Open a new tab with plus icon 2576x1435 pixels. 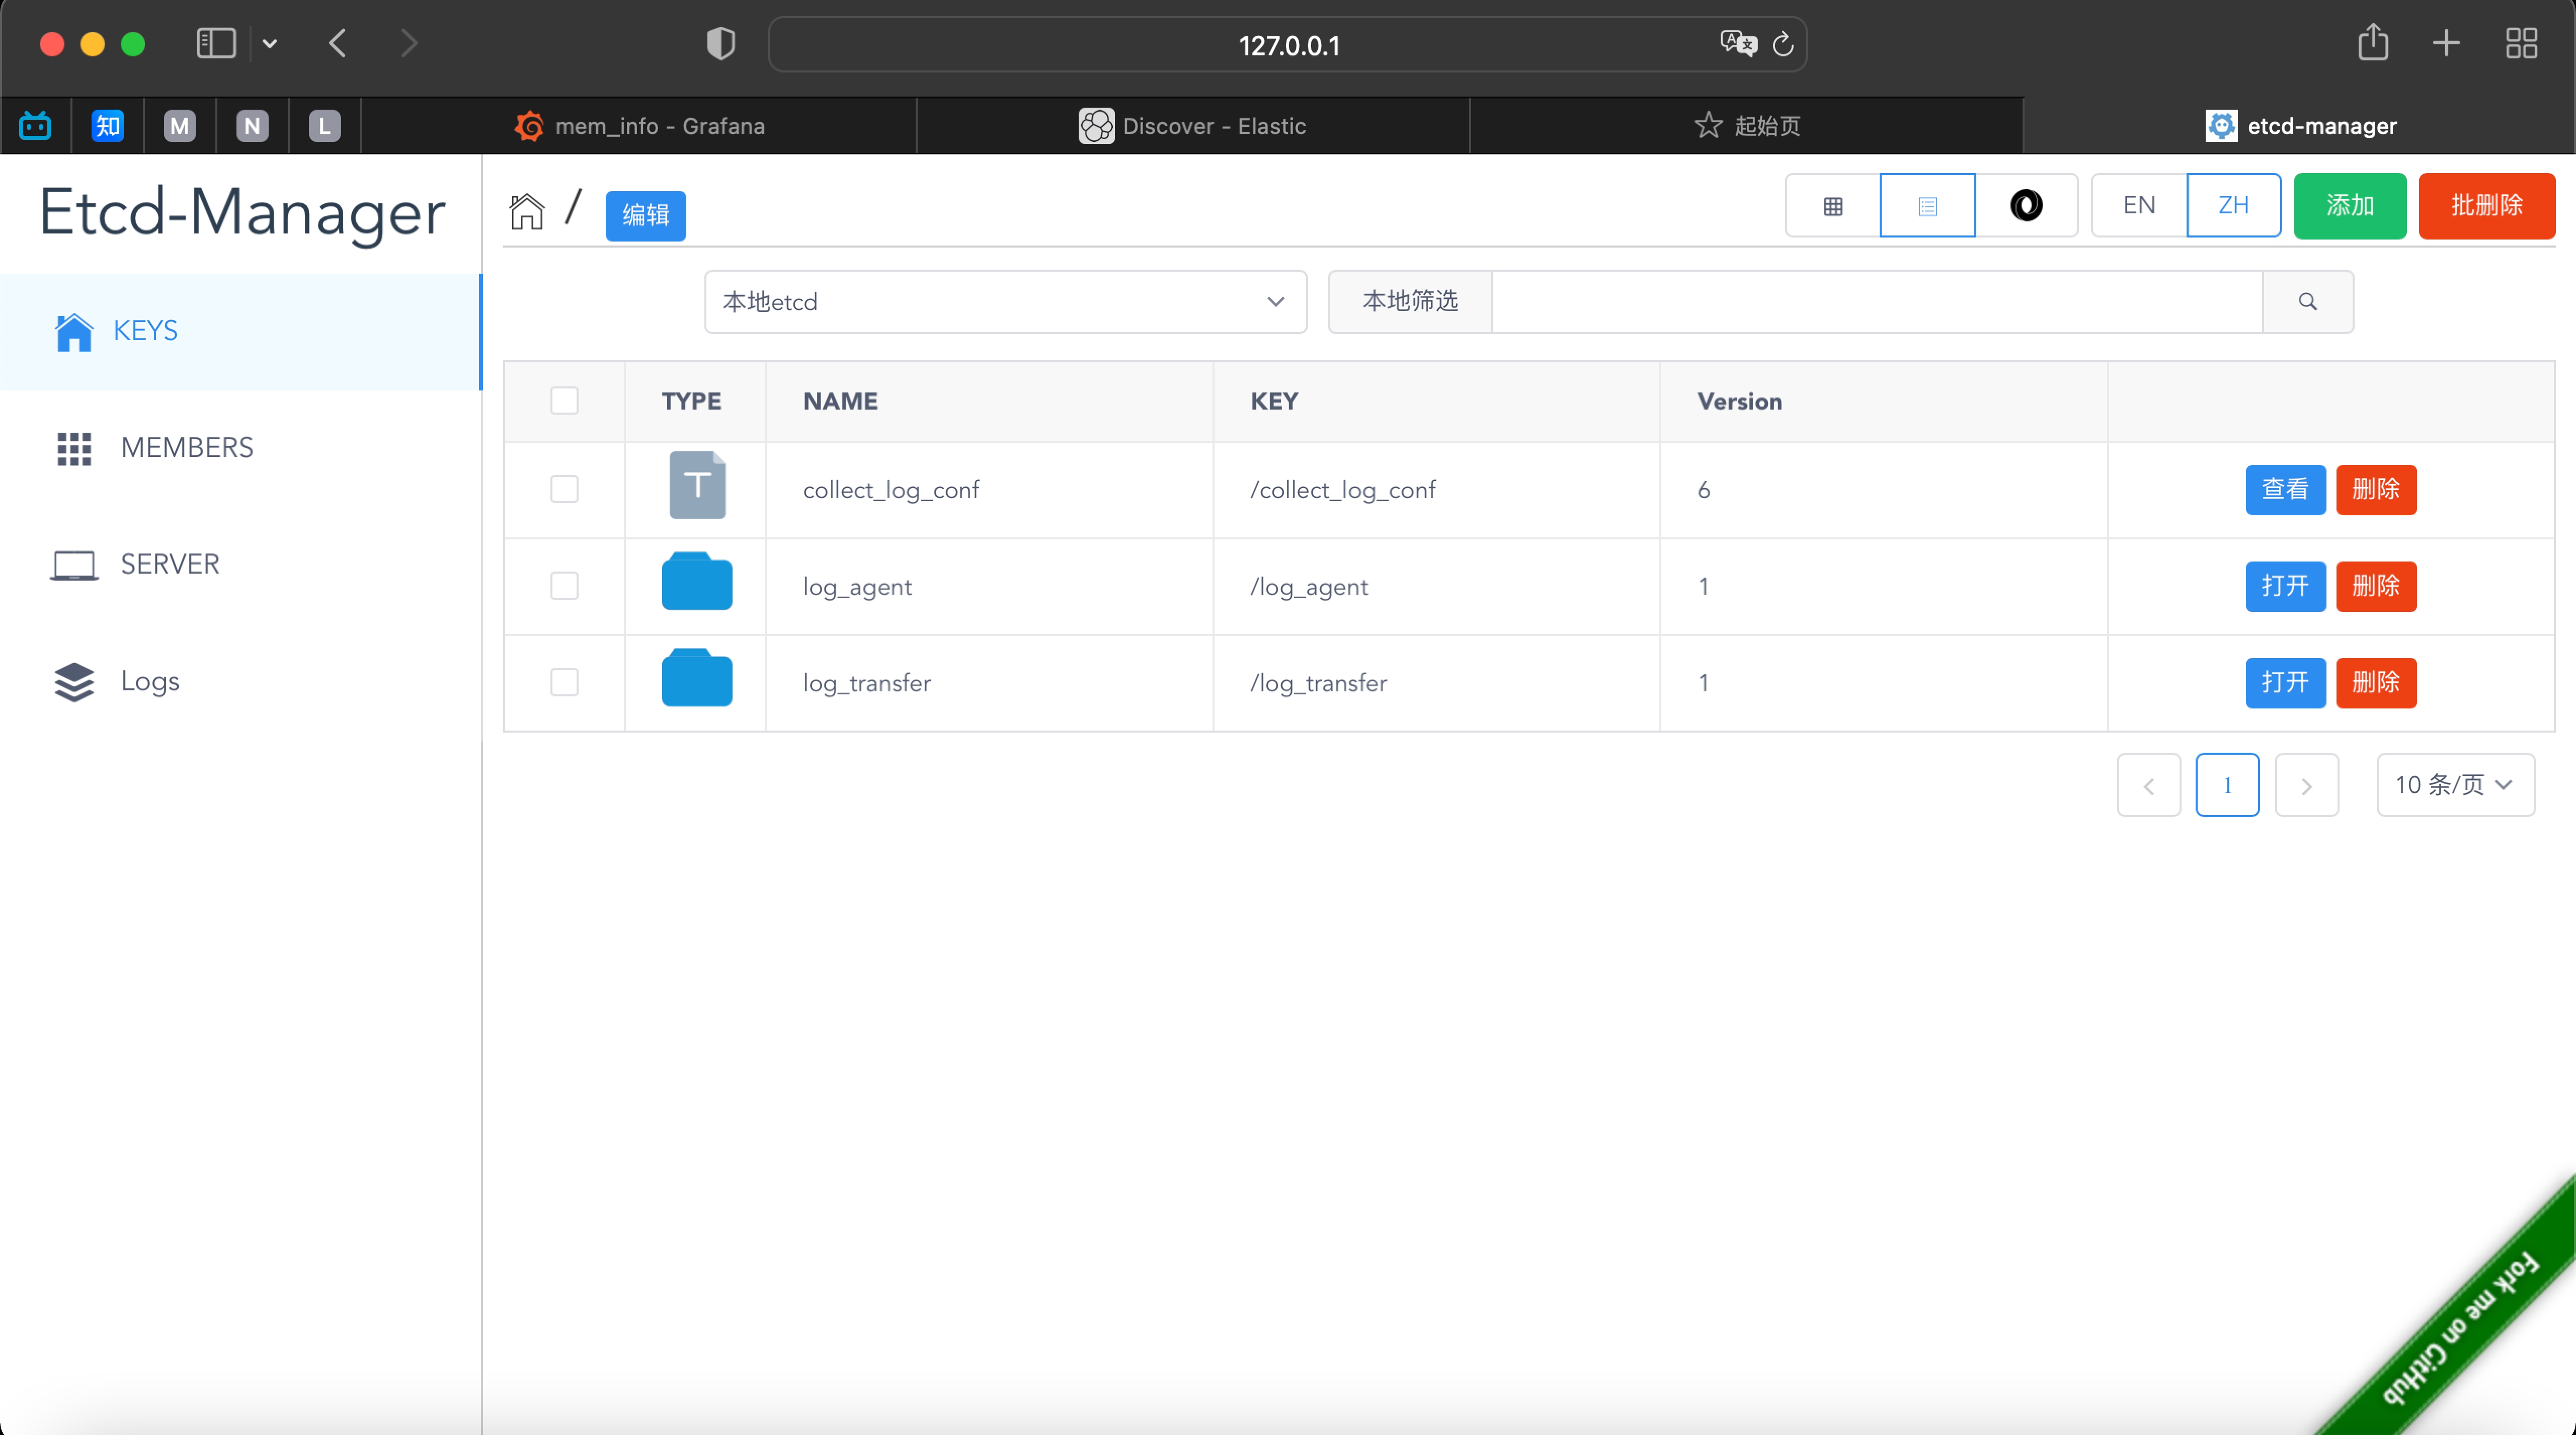point(2446,44)
